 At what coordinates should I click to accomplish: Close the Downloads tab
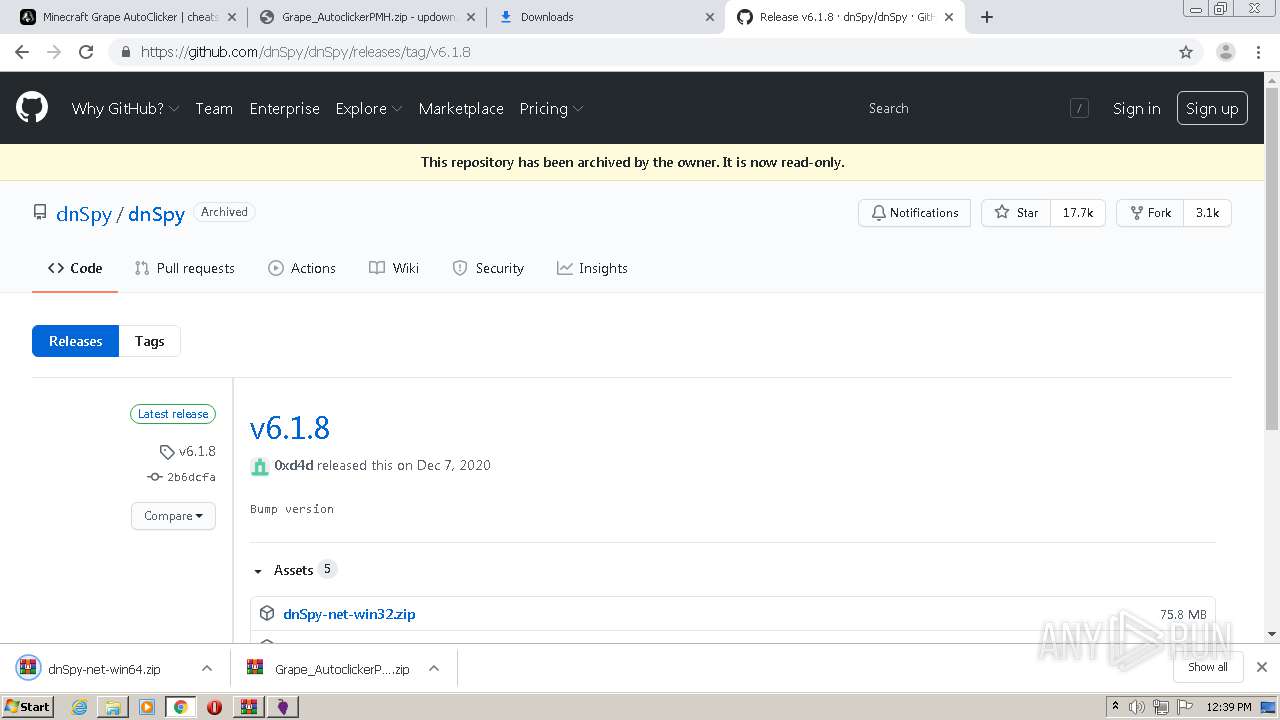pos(710,17)
